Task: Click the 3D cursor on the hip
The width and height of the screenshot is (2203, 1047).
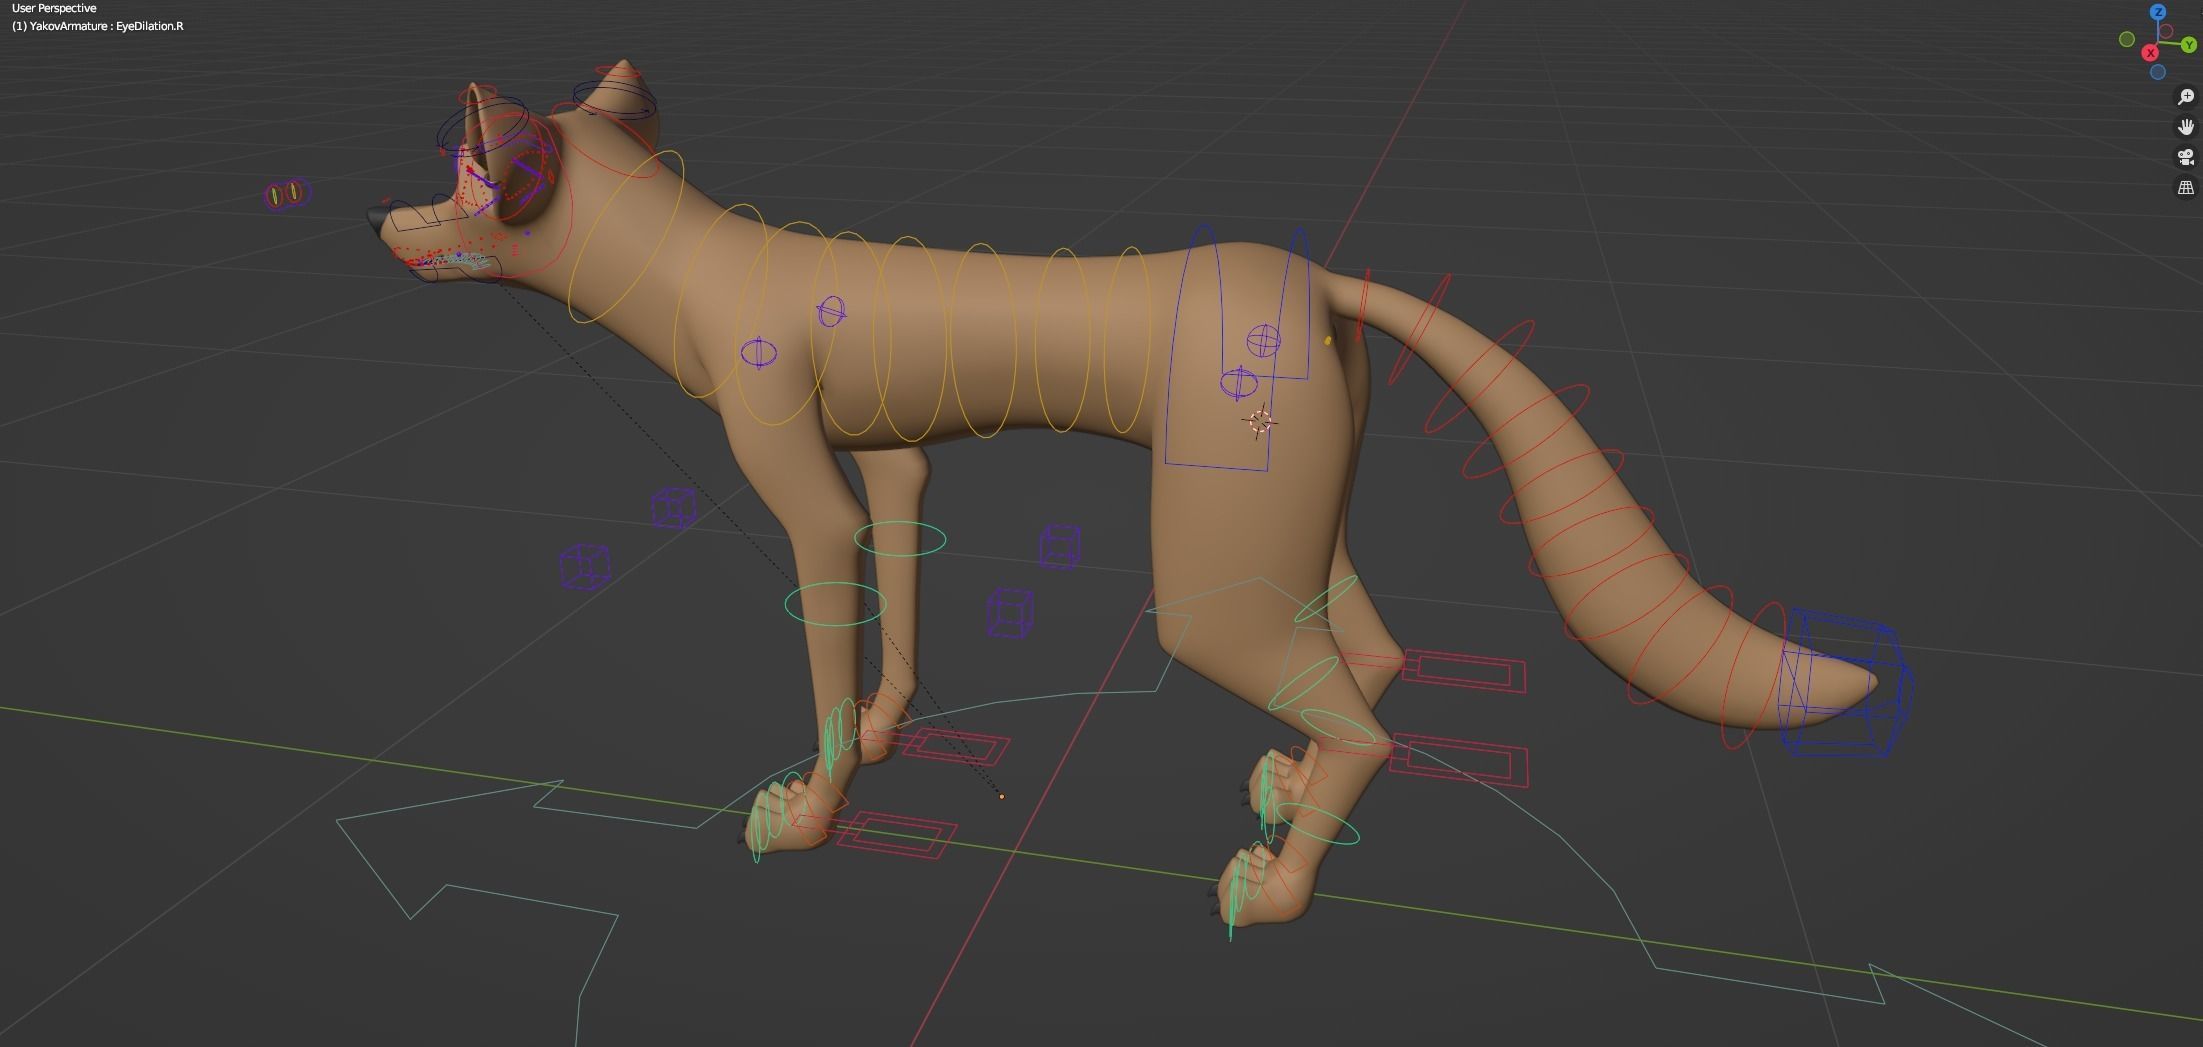Action: (x=1260, y=421)
